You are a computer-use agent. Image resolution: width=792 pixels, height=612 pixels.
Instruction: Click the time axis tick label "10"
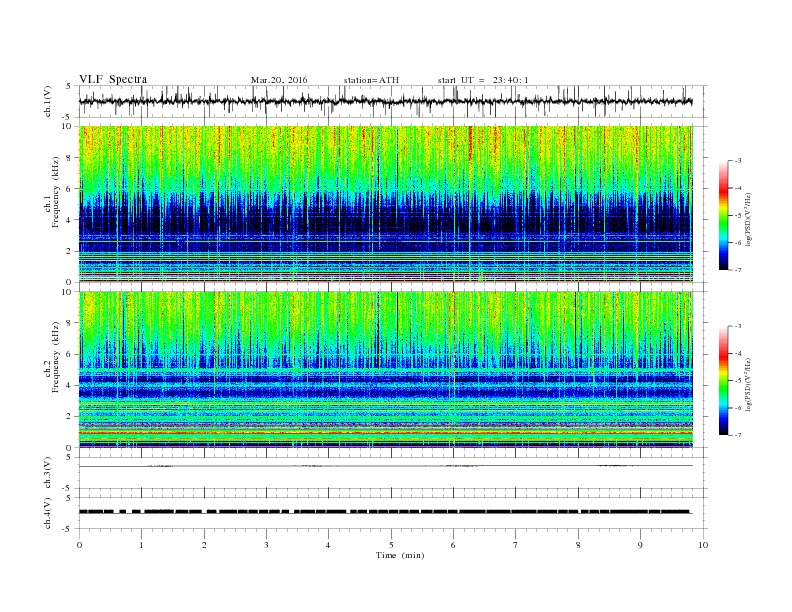pos(703,545)
